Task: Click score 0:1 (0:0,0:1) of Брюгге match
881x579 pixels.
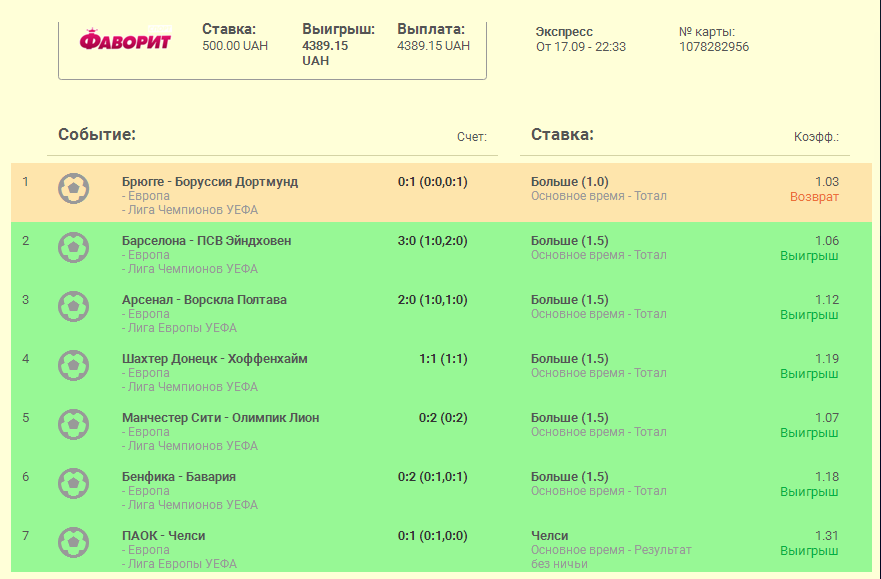Action: tap(433, 182)
